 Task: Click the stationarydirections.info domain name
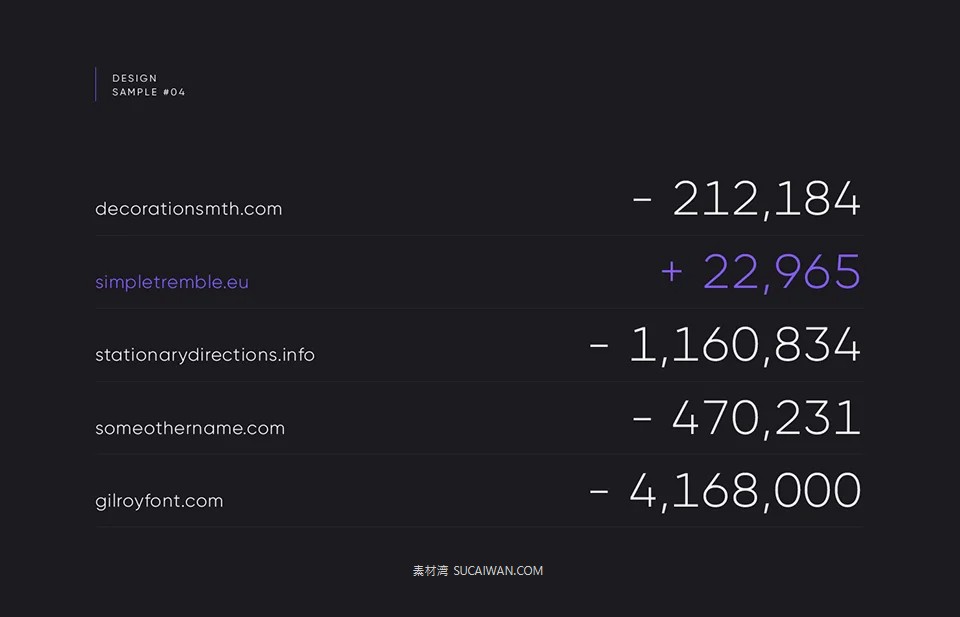(x=205, y=355)
